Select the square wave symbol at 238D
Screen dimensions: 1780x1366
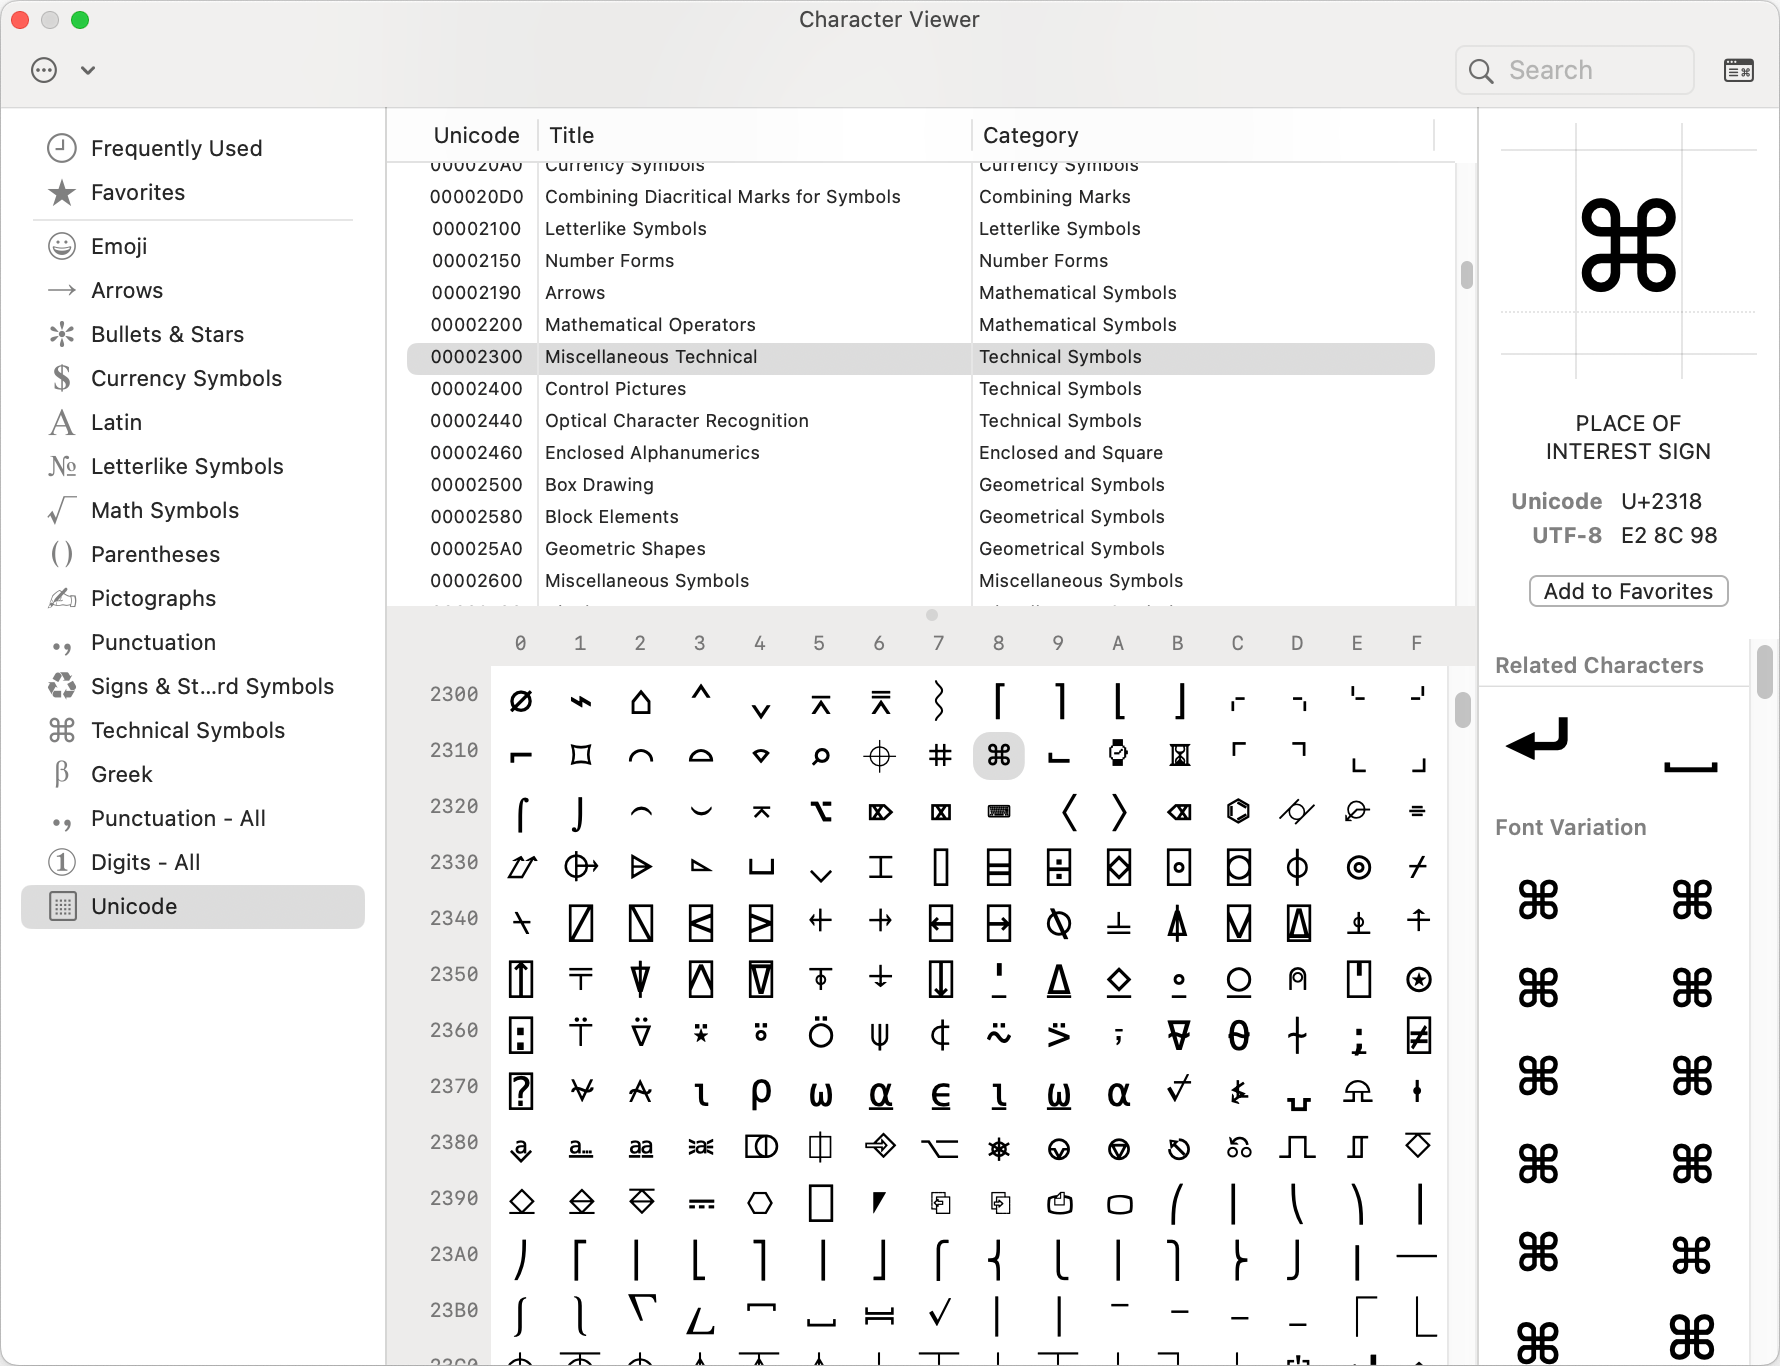click(x=1297, y=1148)
